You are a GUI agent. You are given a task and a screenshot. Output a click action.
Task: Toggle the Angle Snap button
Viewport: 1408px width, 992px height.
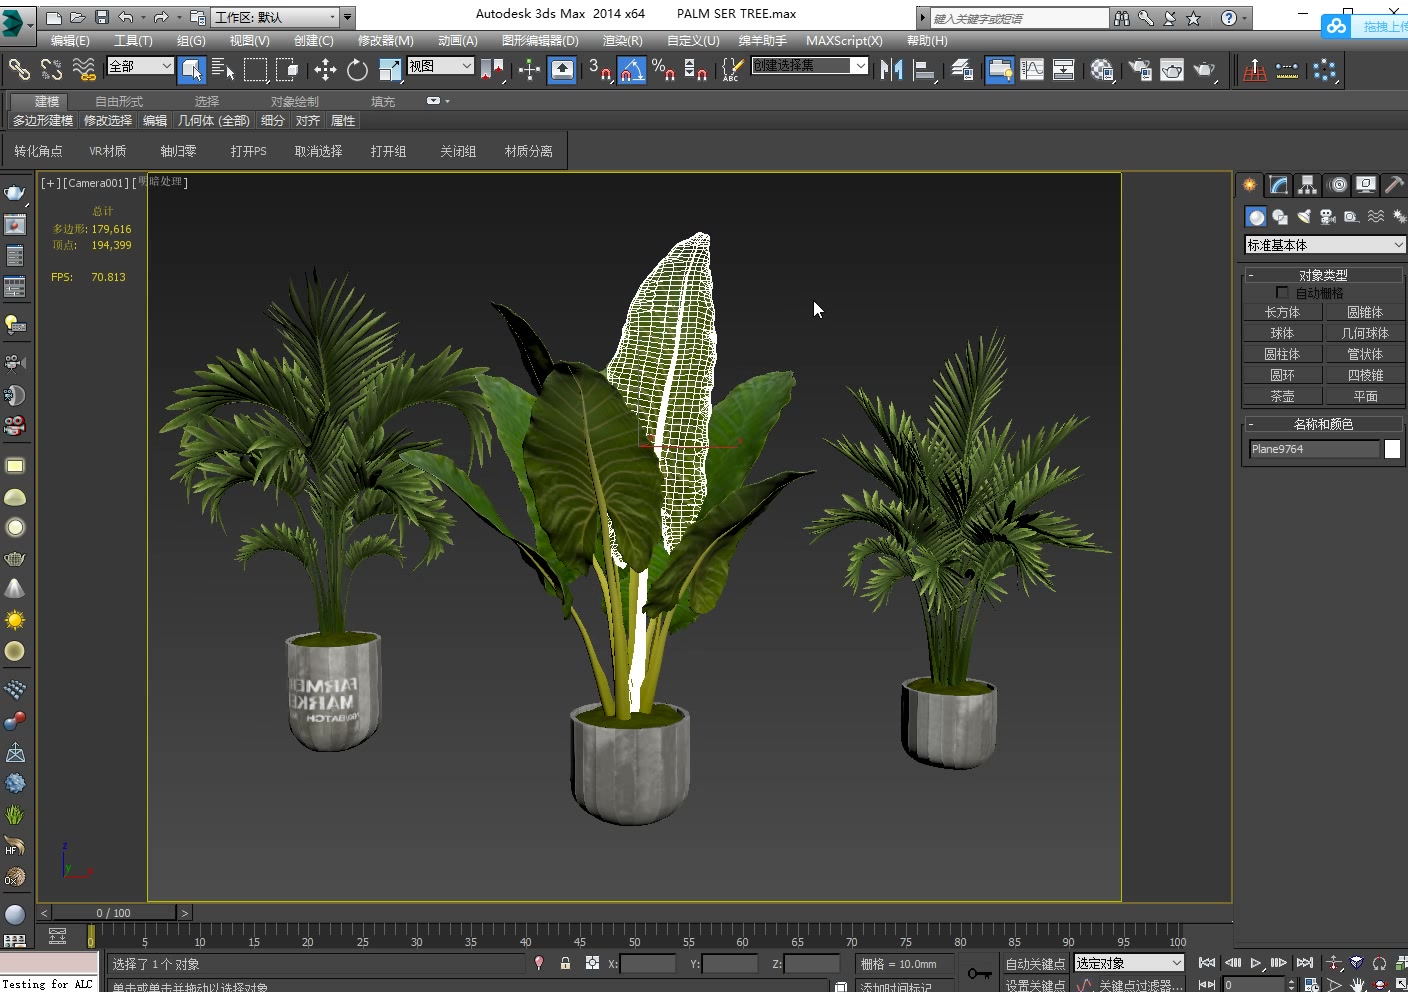click(x=632, y=69)
